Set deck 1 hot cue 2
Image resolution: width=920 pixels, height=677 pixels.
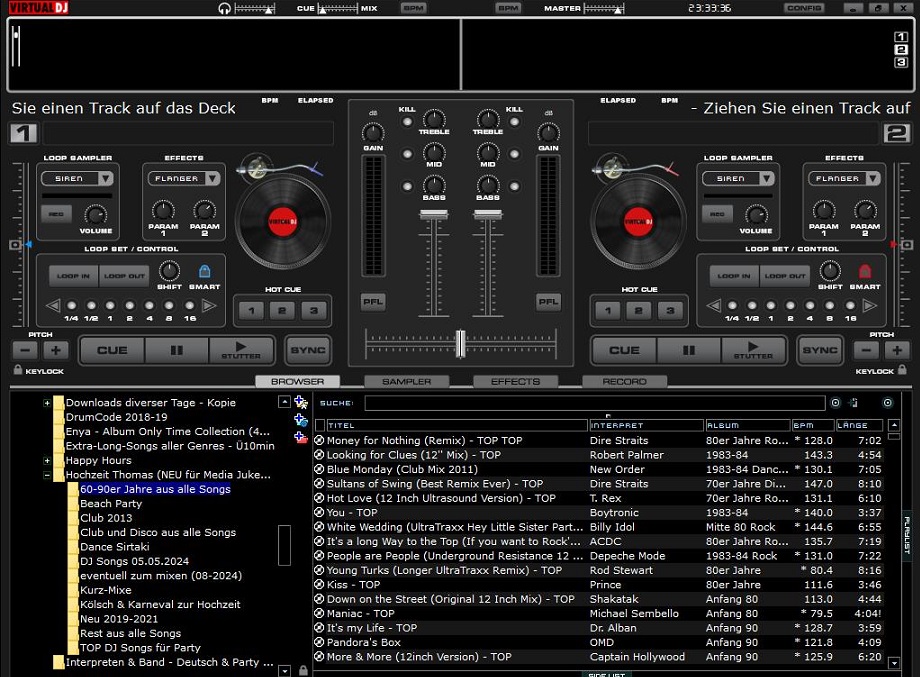tap(282, 310)
